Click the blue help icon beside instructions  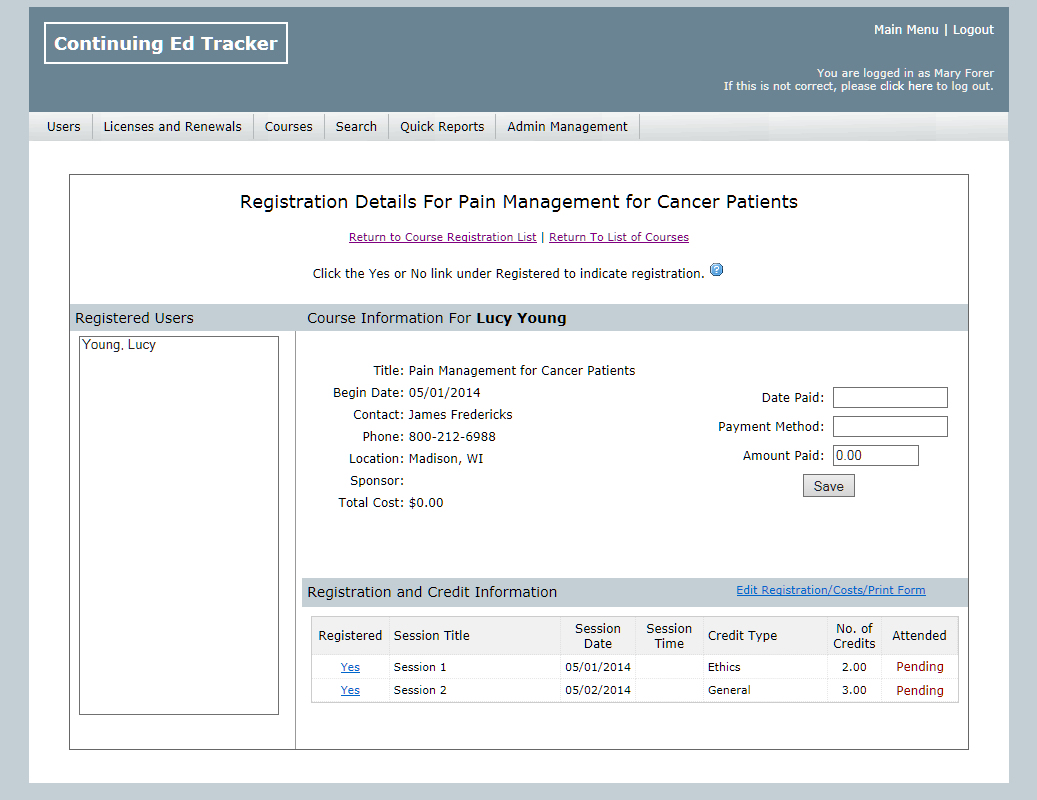pos(716,271)
